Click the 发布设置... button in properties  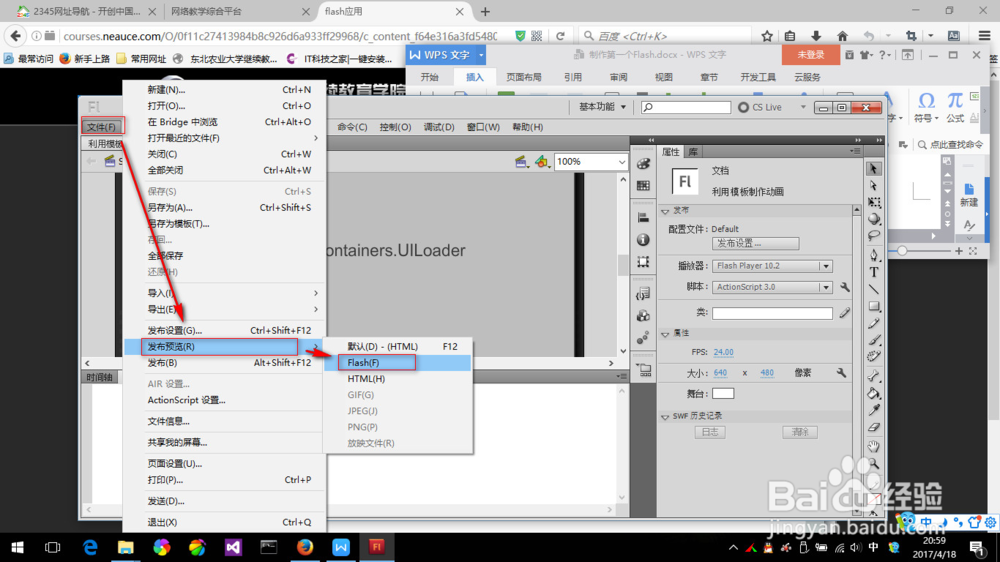click(x=756, y=244)
